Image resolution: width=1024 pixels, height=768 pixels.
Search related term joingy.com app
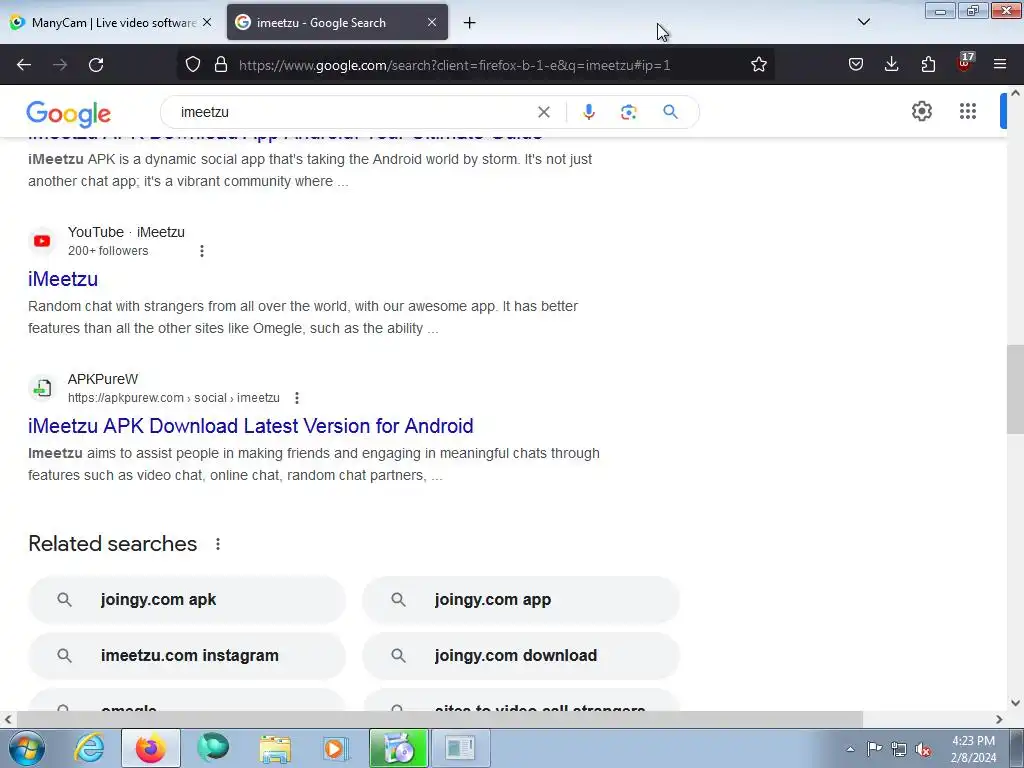pos(520,600)
